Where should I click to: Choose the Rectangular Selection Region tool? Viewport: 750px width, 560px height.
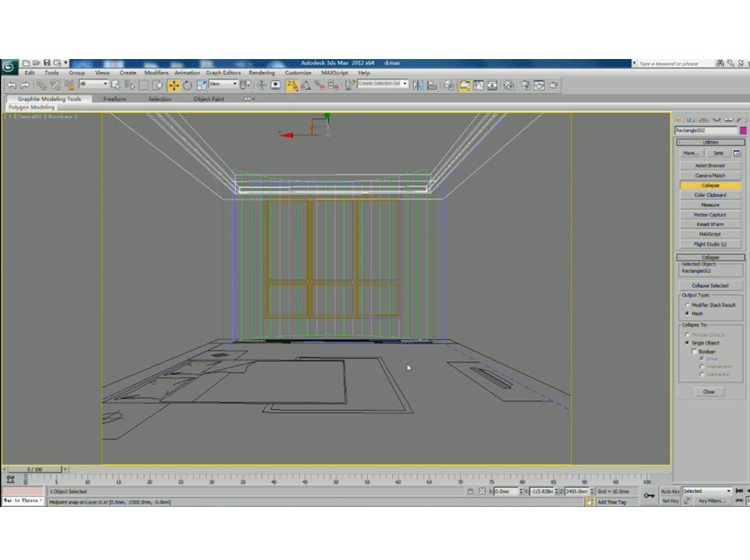143,85
